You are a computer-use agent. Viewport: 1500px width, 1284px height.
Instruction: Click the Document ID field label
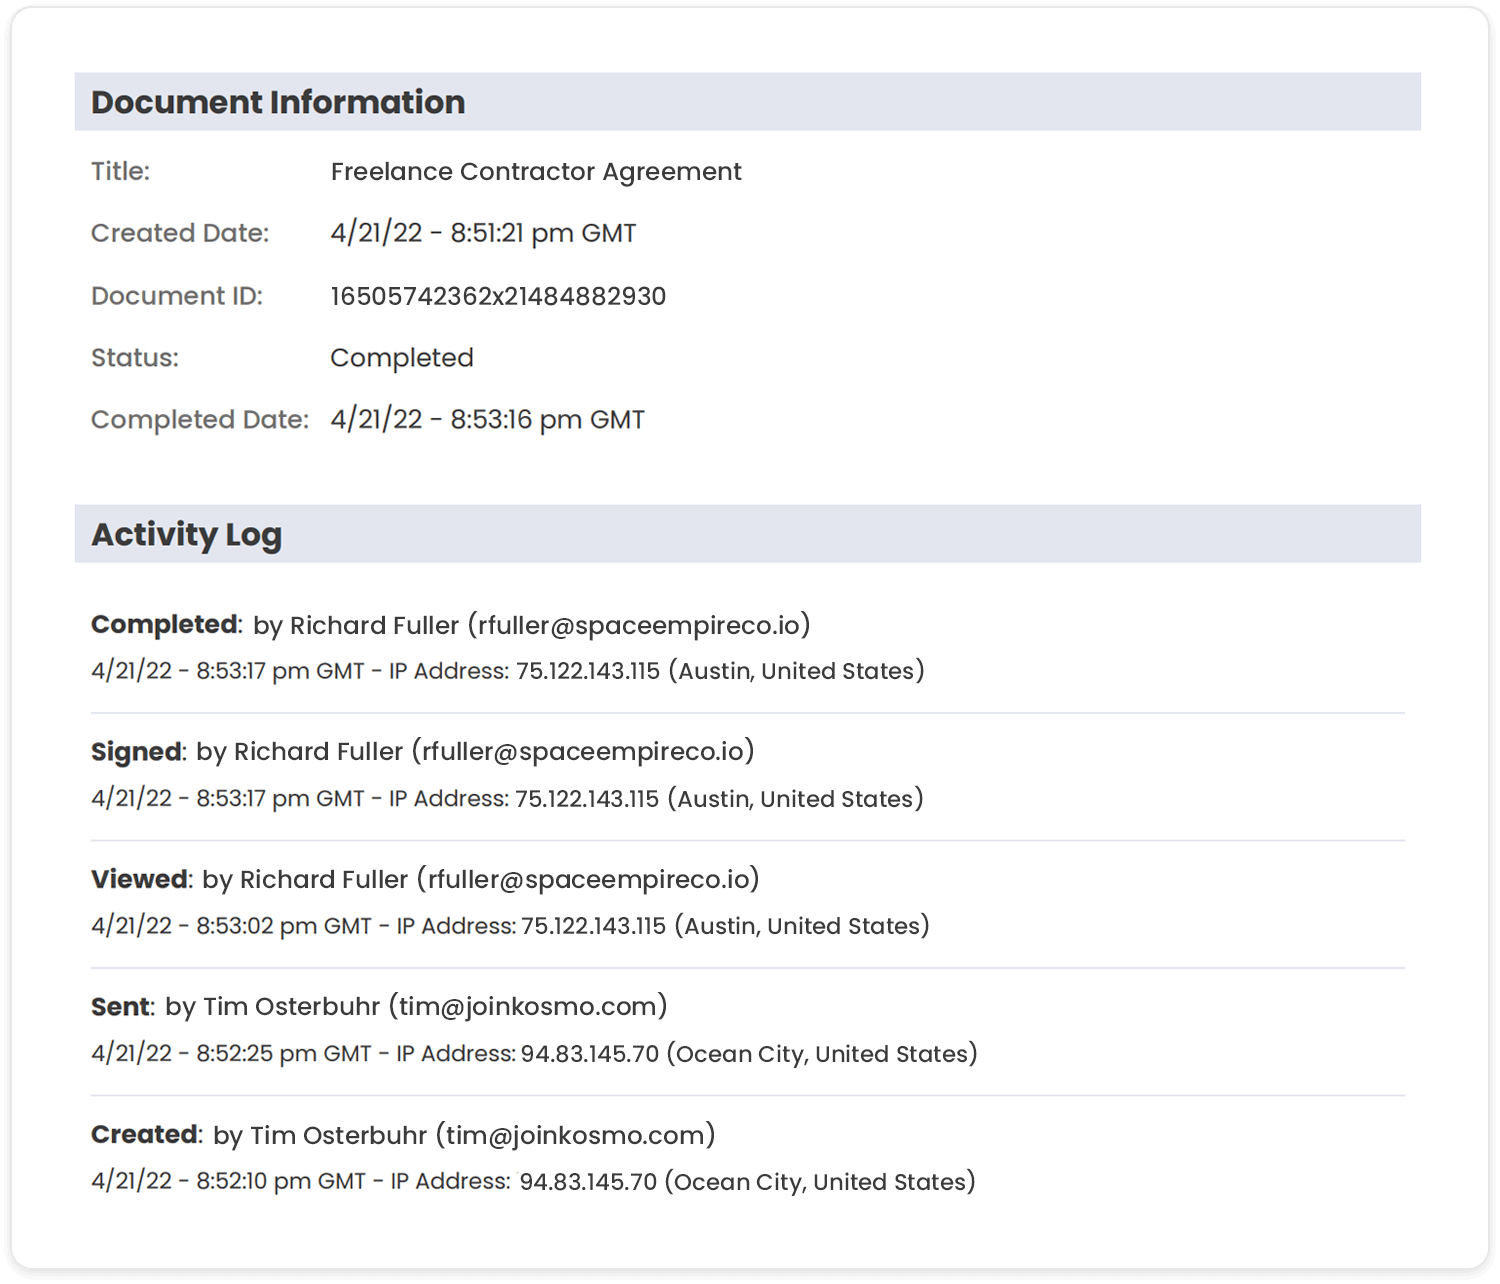click(176, 296)
